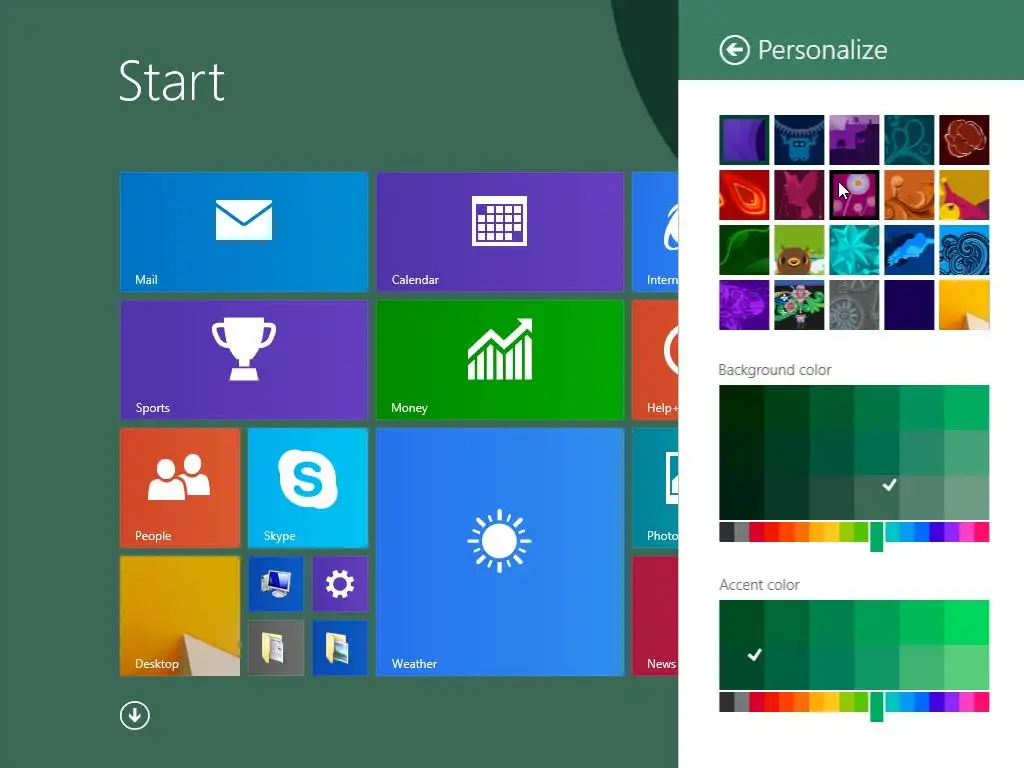Image resolution: width=1024 pixels, height=768 pixels.
Task: Choose the purple castle background pattern
Action: point(854,140)
